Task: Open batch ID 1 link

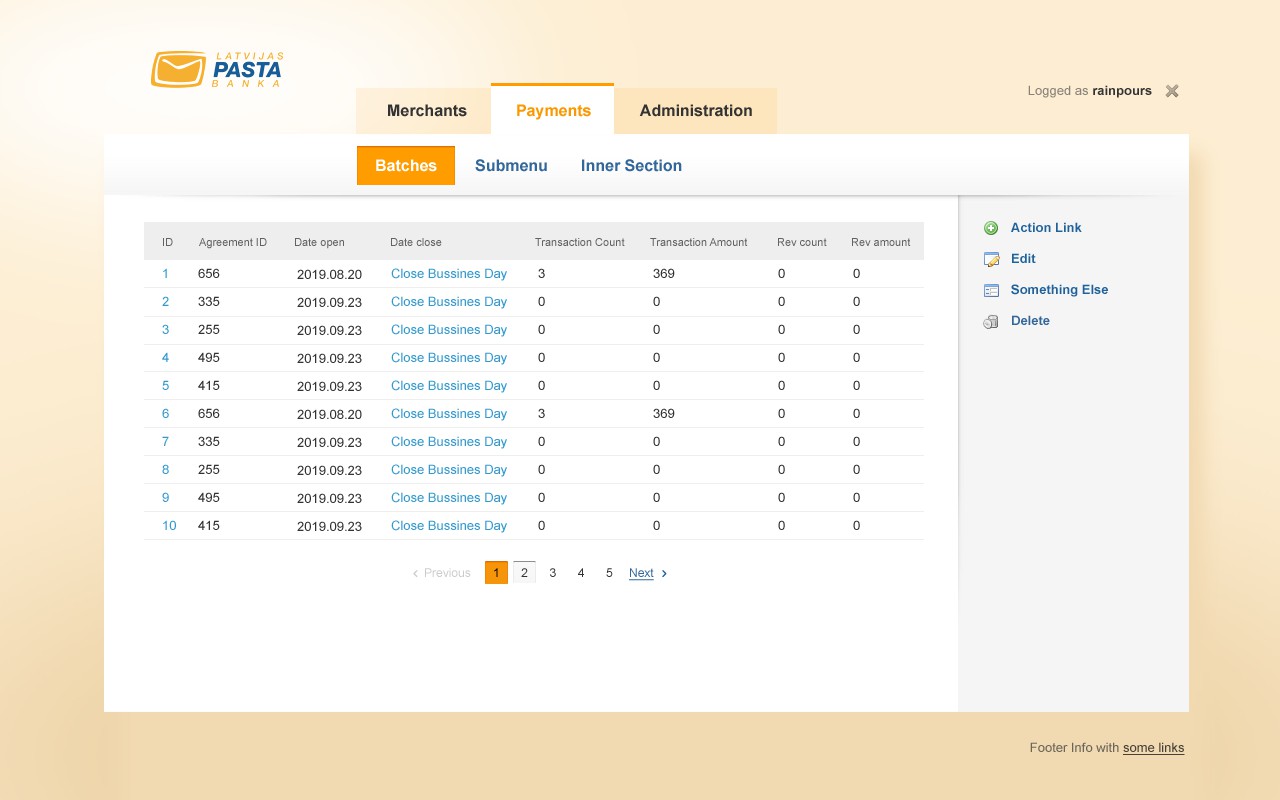Action: [165, 274]
